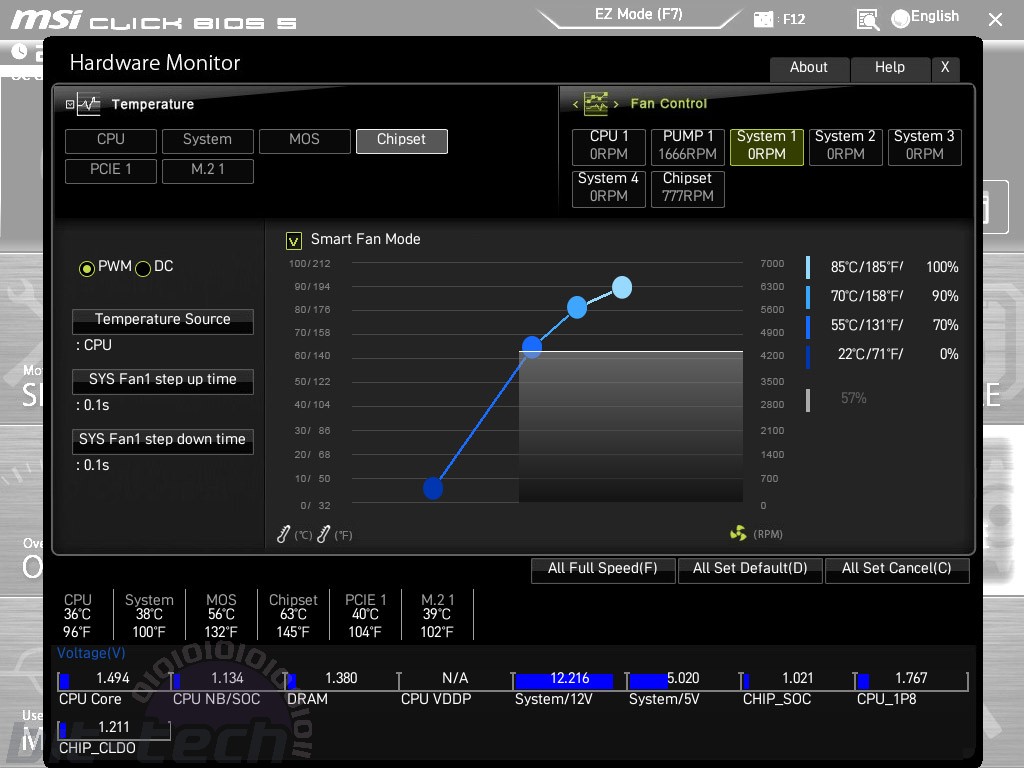Click the CHIP_CLDO voltage value 1.211
This screenshot has width=1024, height=768.
click(x=114, y=728)
